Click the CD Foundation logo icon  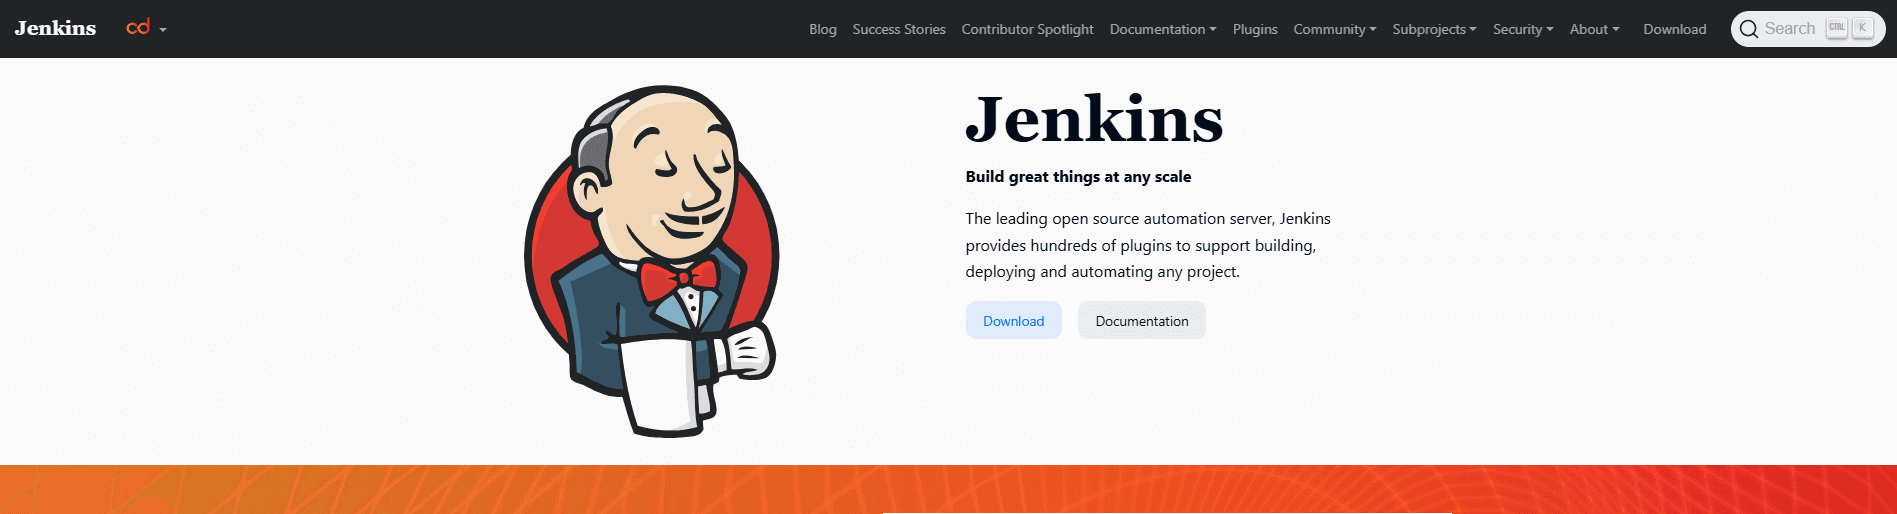pyautogui.click(x=138, y=28)
